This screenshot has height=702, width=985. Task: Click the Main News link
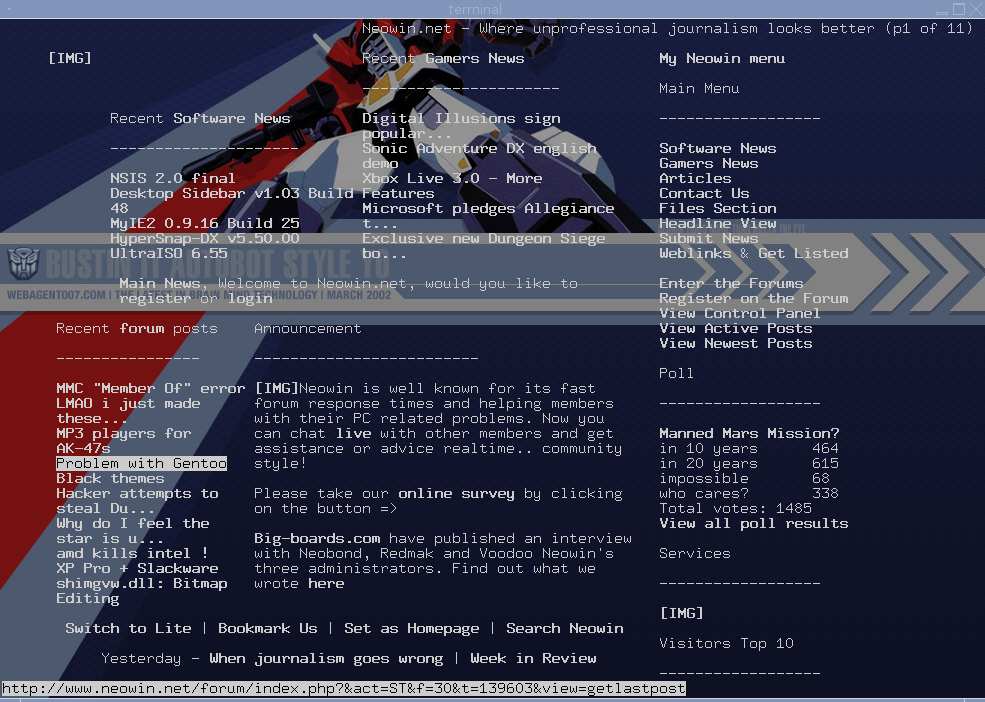[160, 283]
